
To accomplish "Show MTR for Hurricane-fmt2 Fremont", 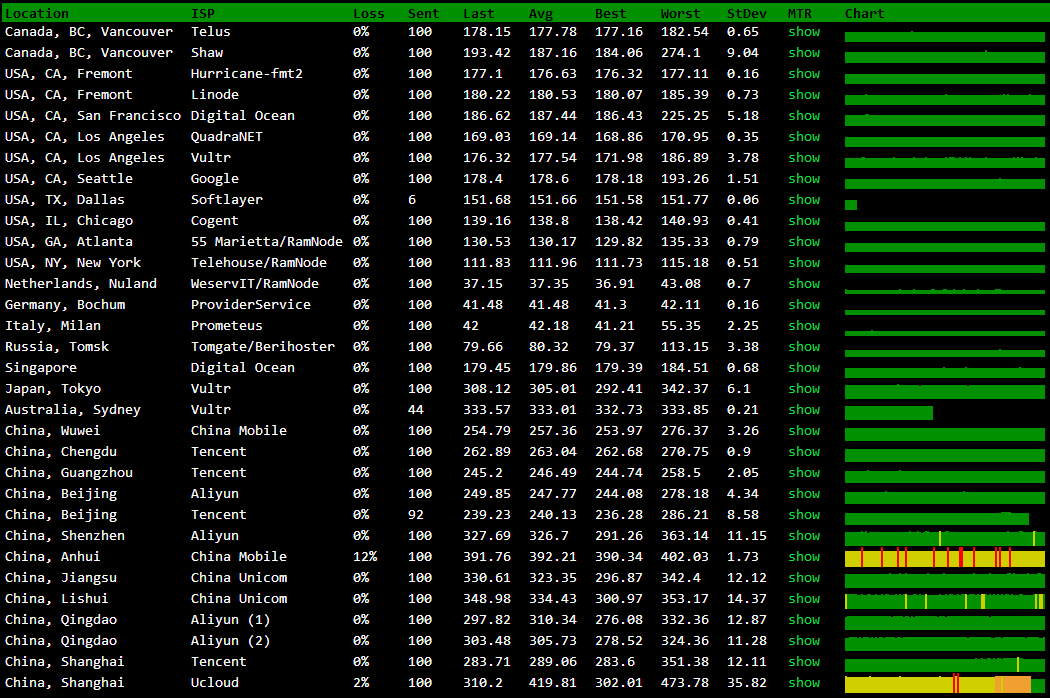I will click(804, 74).
